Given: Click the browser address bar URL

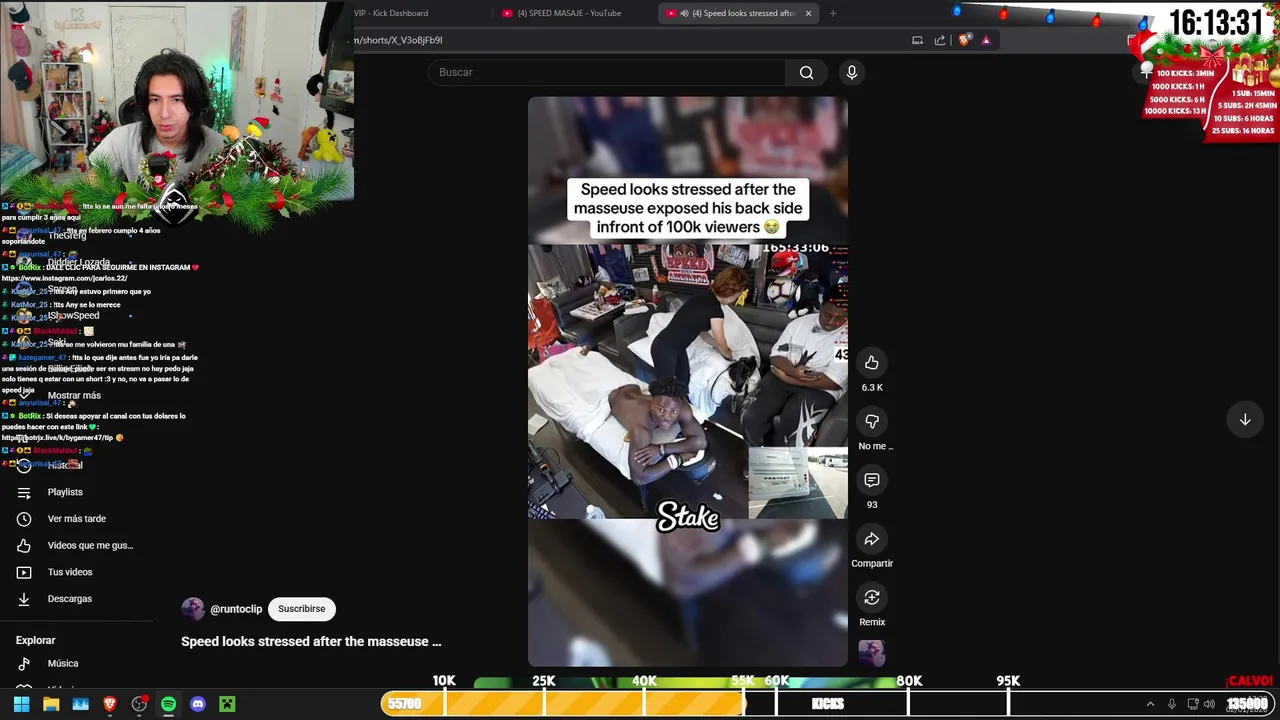Looking at the screenshot, I should tap(399, 40).
